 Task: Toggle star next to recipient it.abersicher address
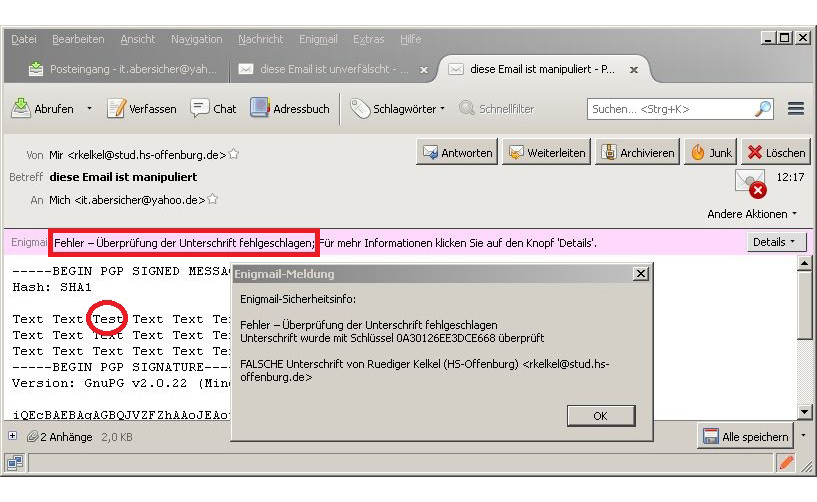[212, 200]
